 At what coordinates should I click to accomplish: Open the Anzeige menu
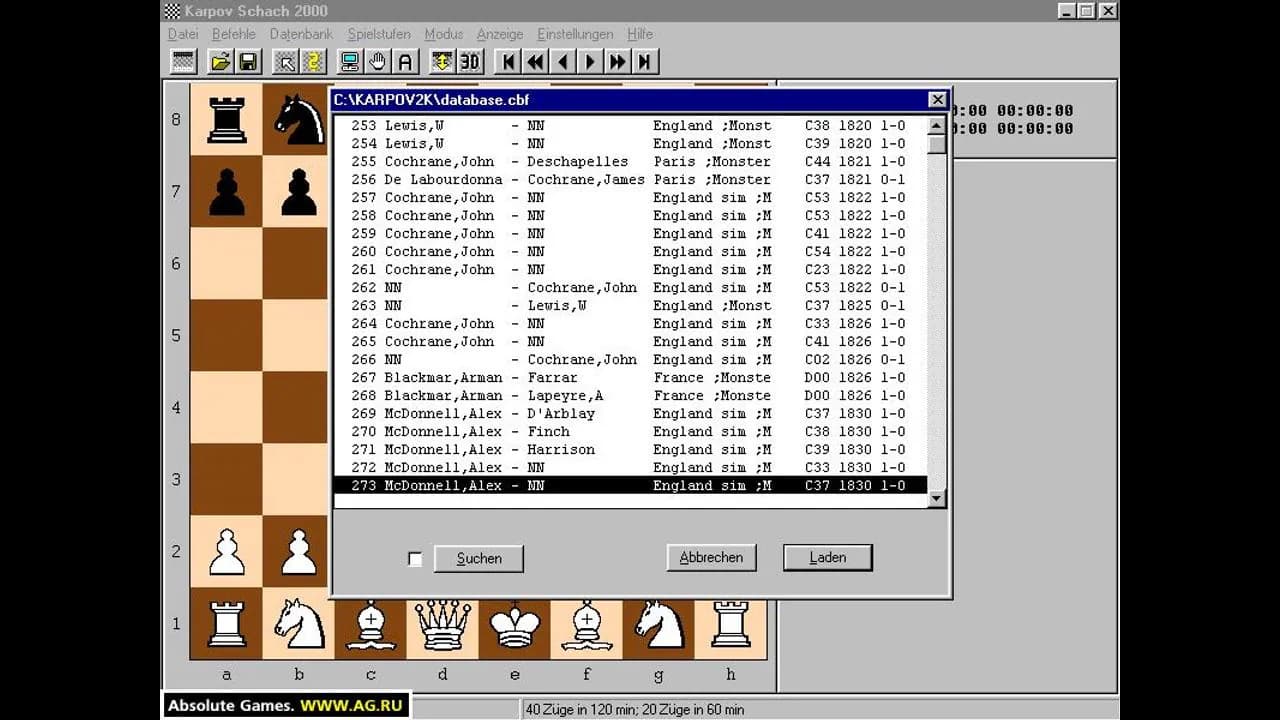tap(500, 34)
